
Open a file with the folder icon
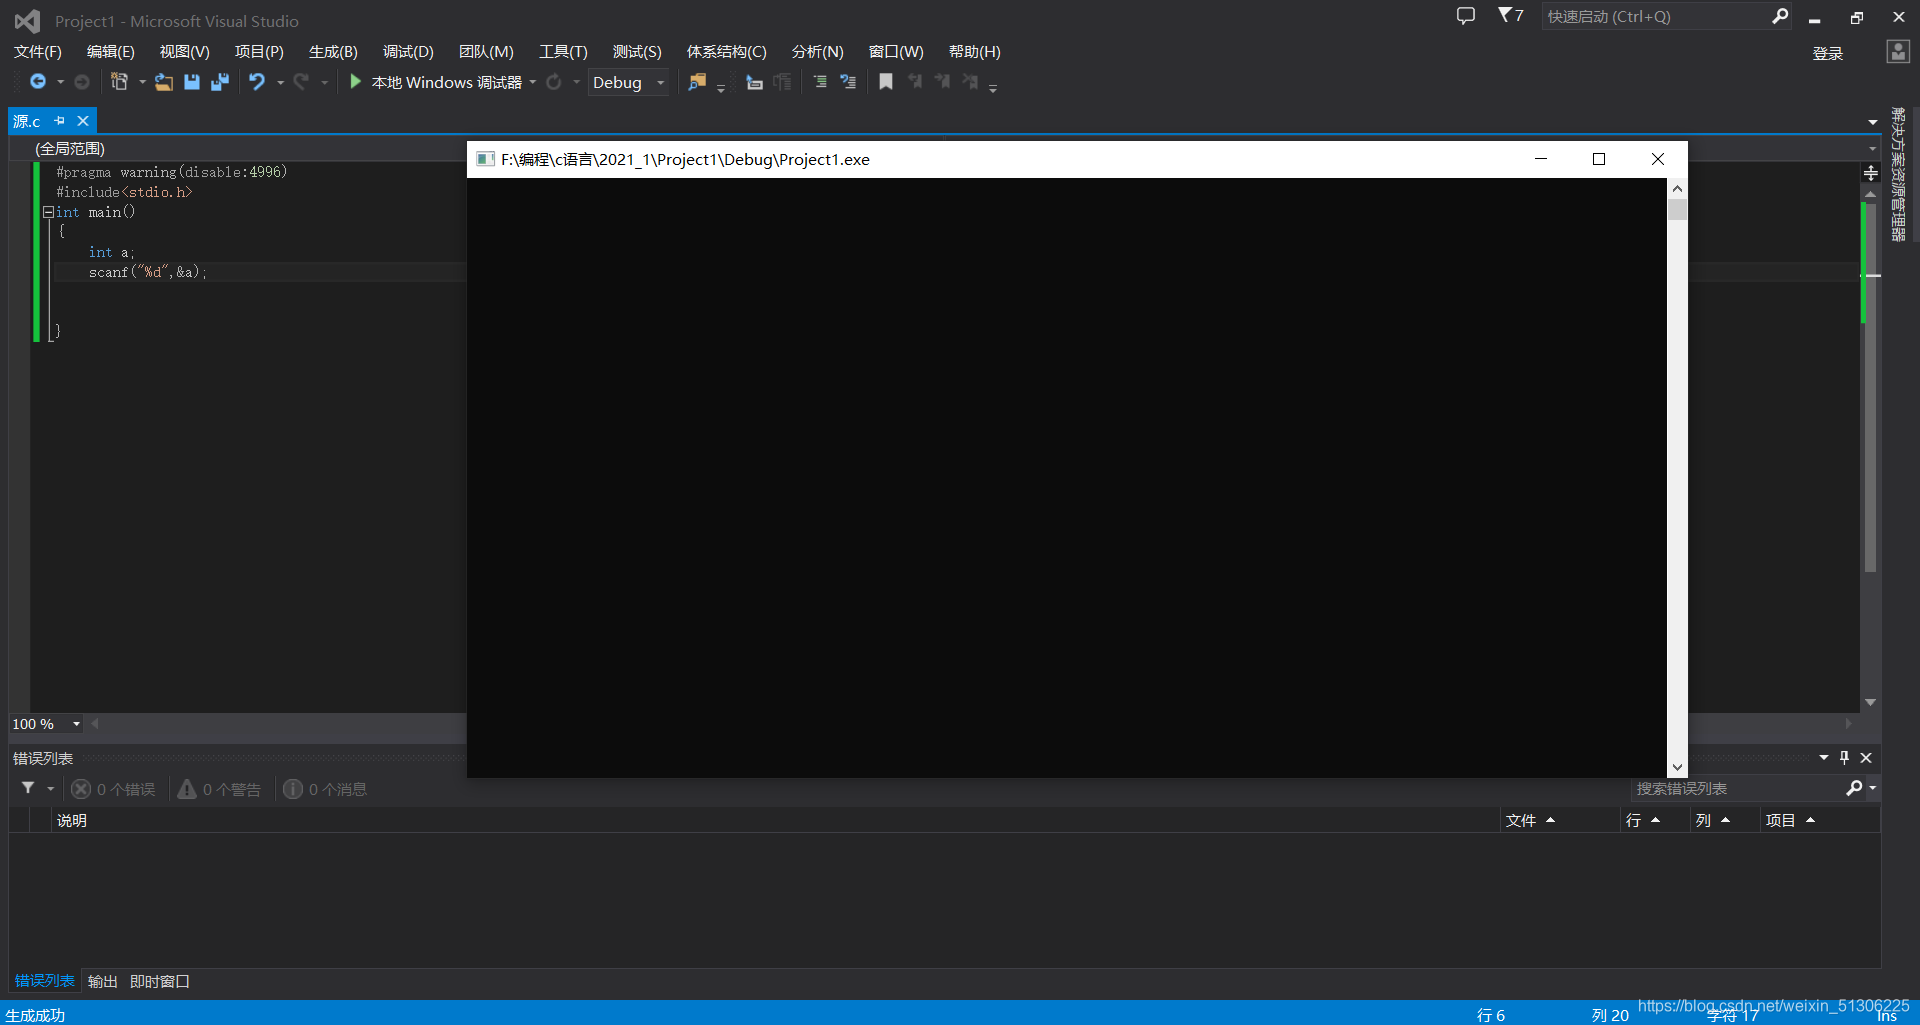coord(164,82)
